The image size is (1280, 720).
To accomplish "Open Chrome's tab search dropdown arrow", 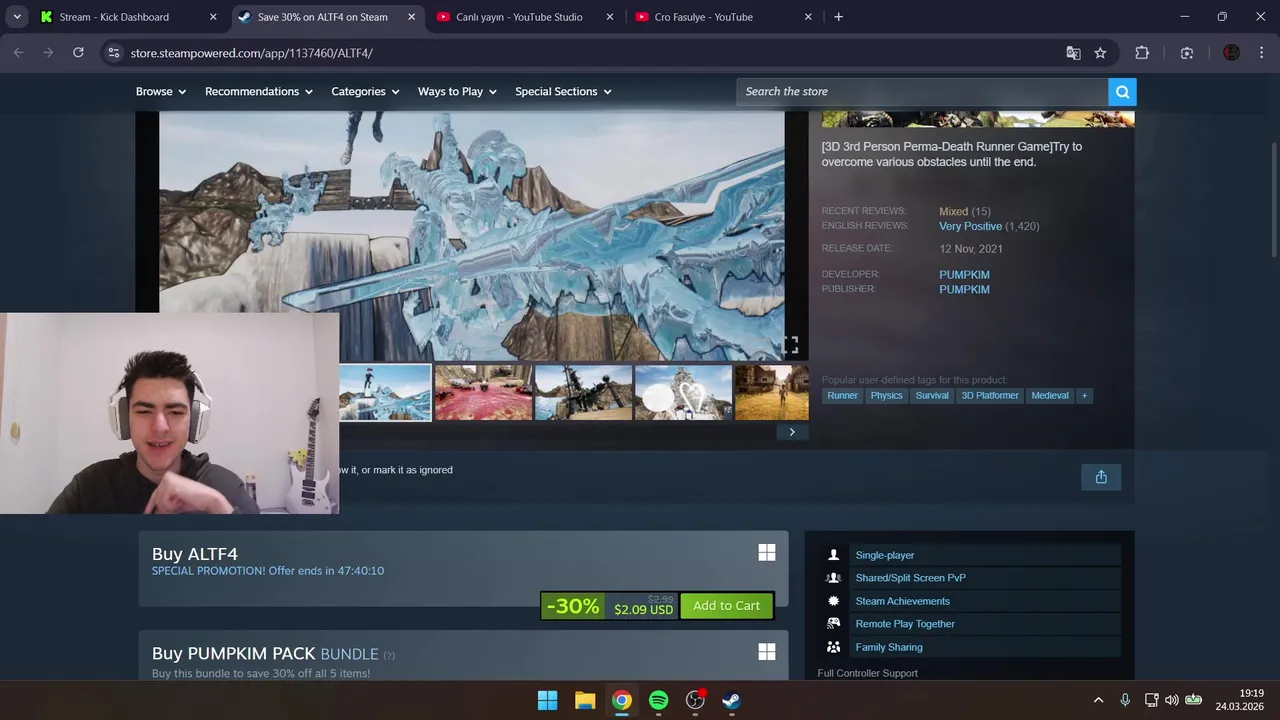I will coord(17,17).
